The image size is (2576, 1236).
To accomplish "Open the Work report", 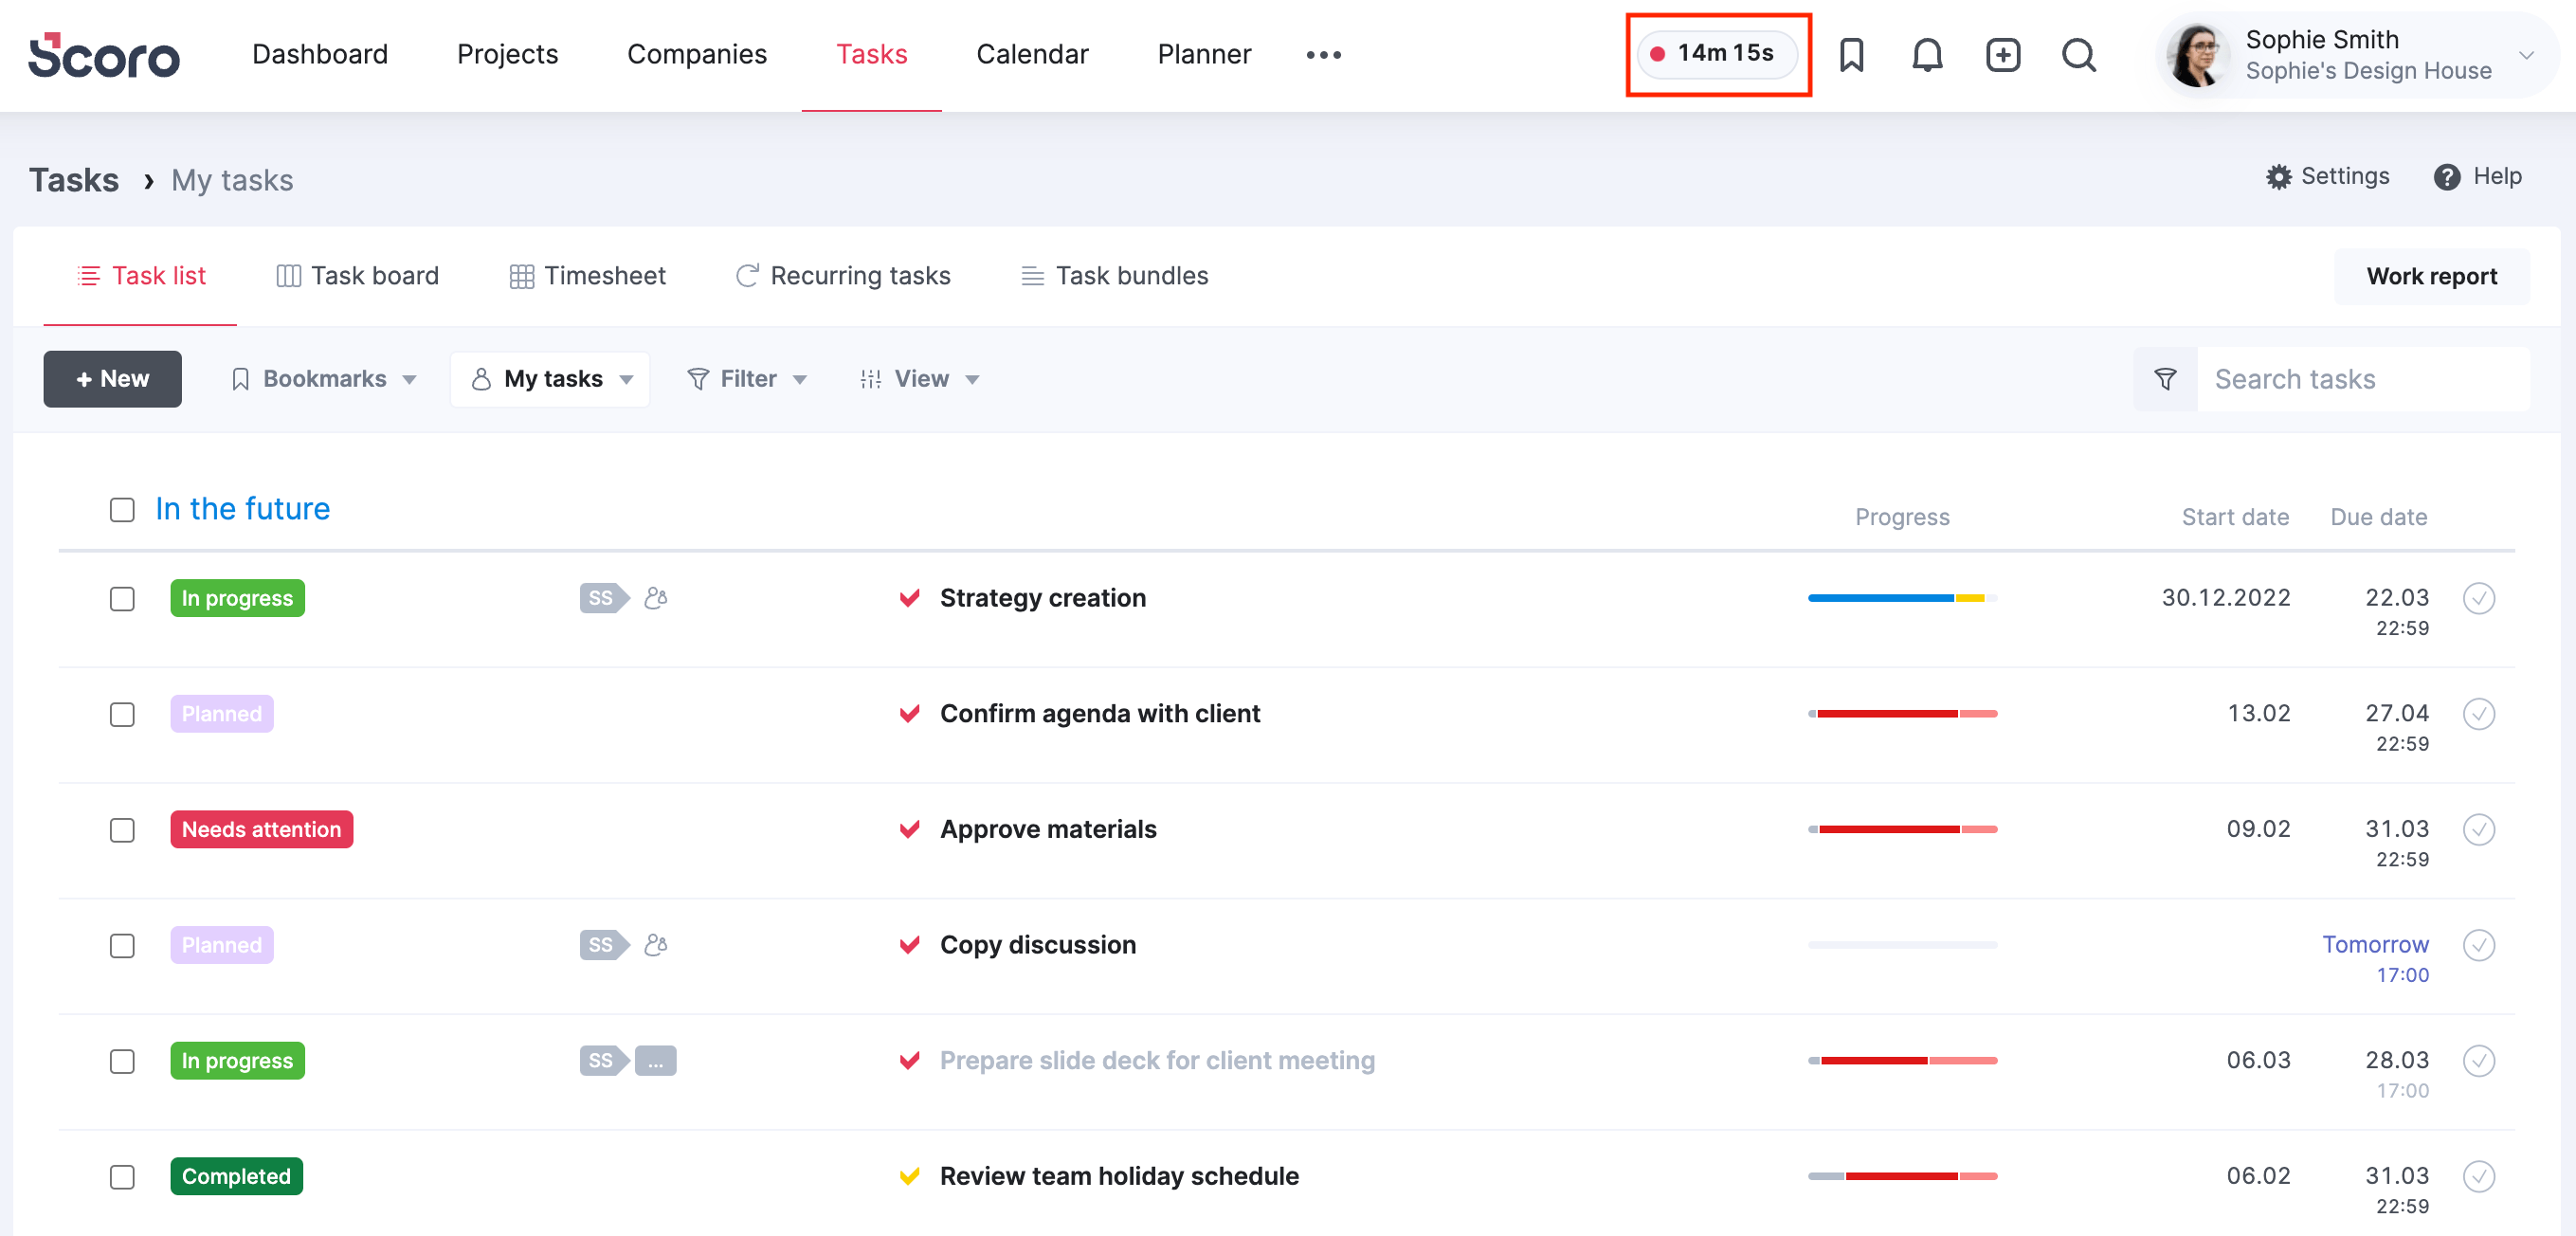I will (2432, 276).
